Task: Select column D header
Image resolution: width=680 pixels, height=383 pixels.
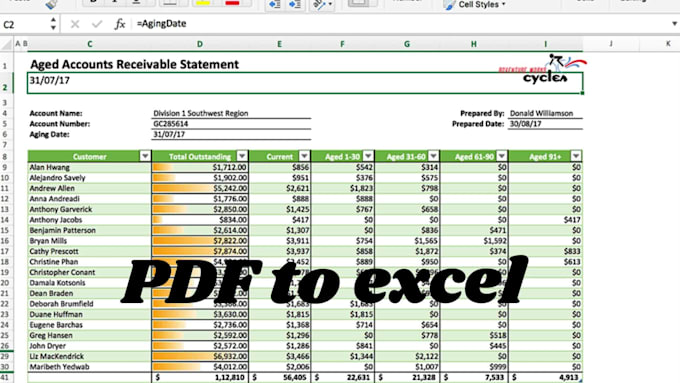Action: click(199, 44)
